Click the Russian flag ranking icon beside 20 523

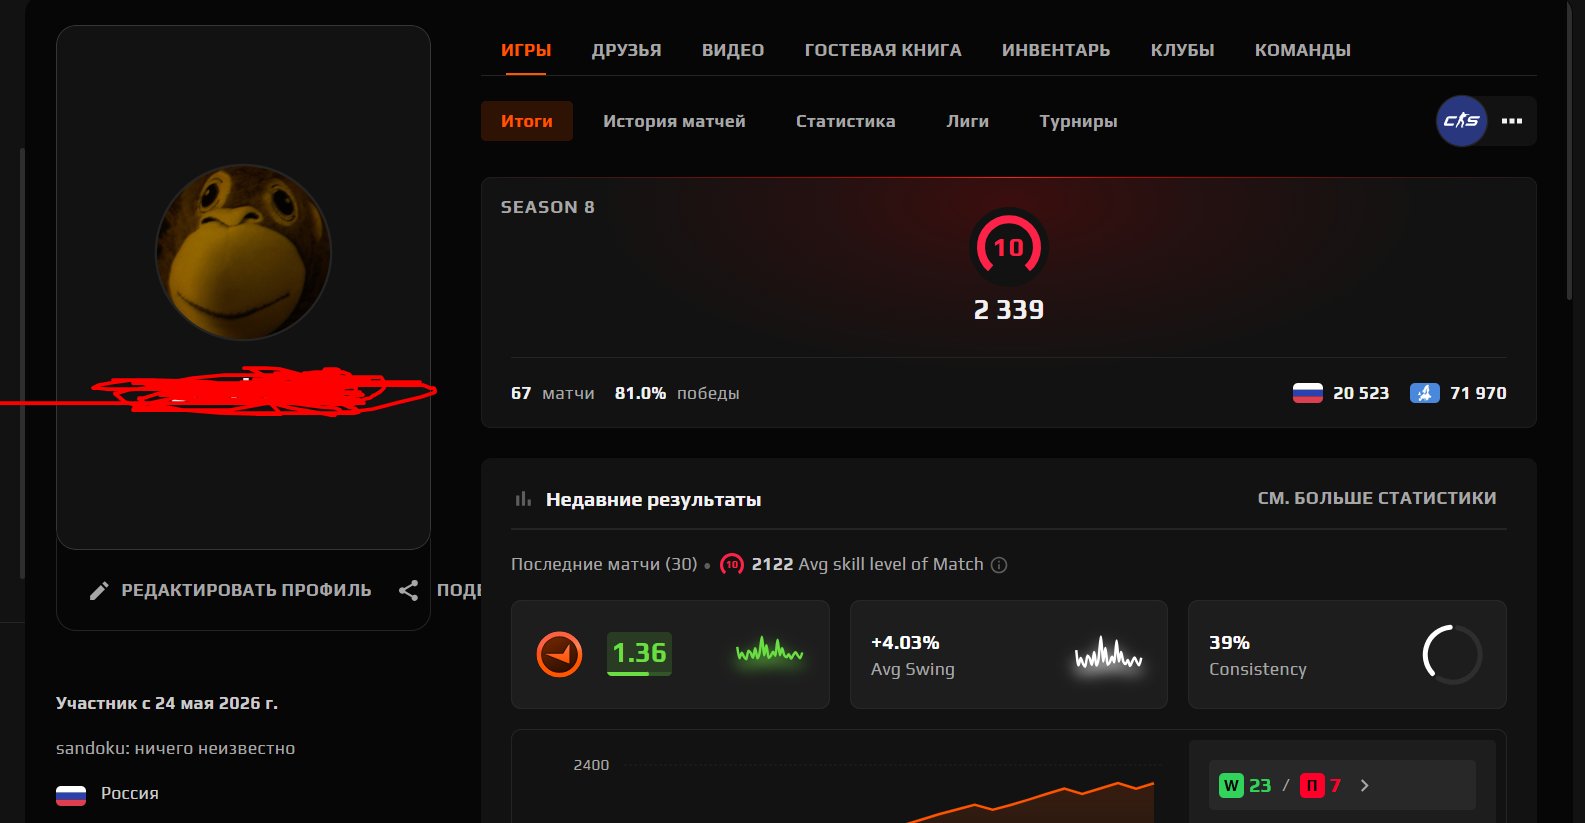click(x=1307, y=393)
